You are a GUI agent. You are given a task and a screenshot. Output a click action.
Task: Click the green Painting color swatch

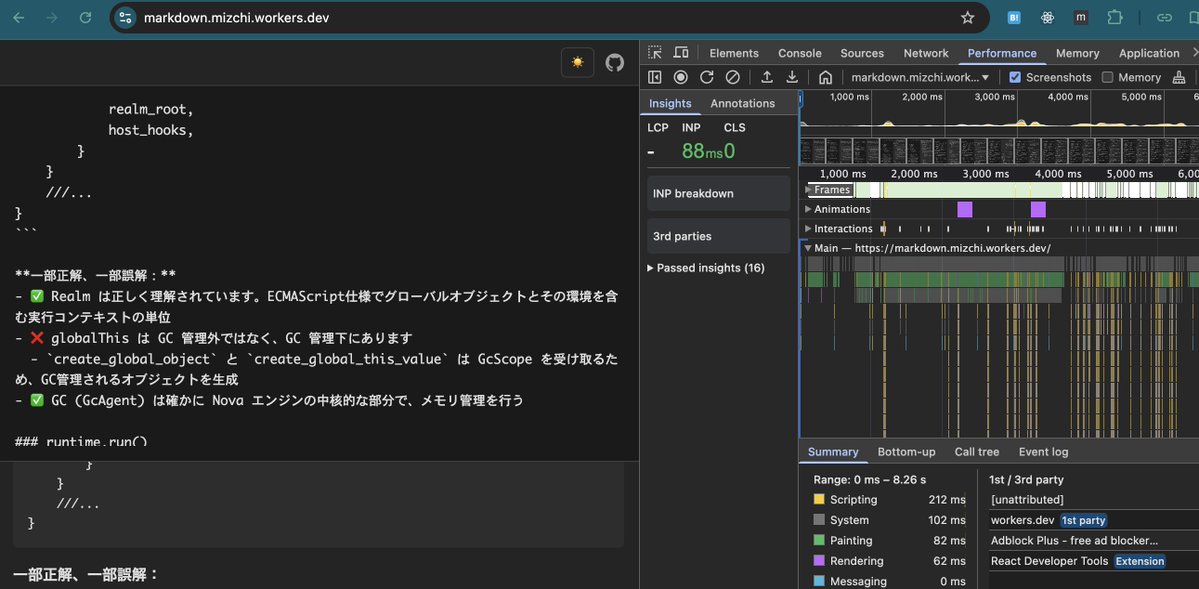[819, 540]
